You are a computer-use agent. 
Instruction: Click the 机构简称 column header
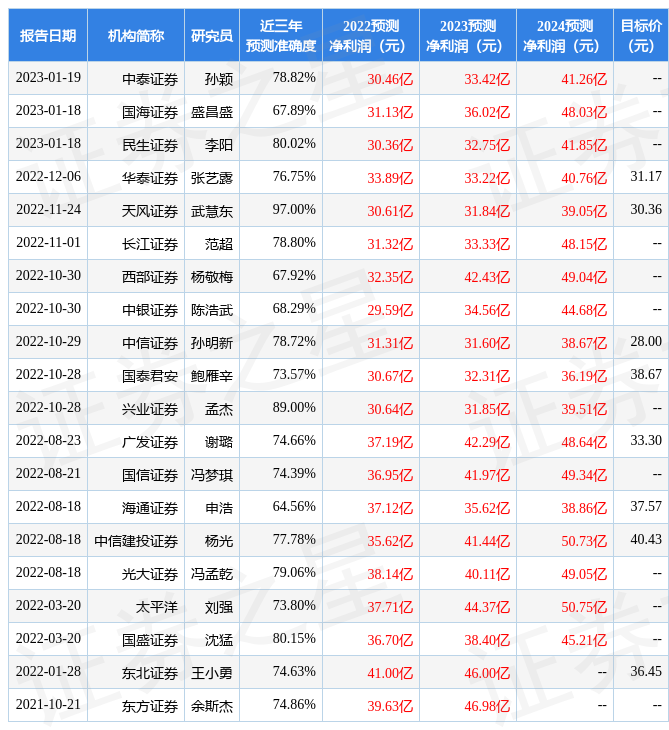(x=136, y=35)
